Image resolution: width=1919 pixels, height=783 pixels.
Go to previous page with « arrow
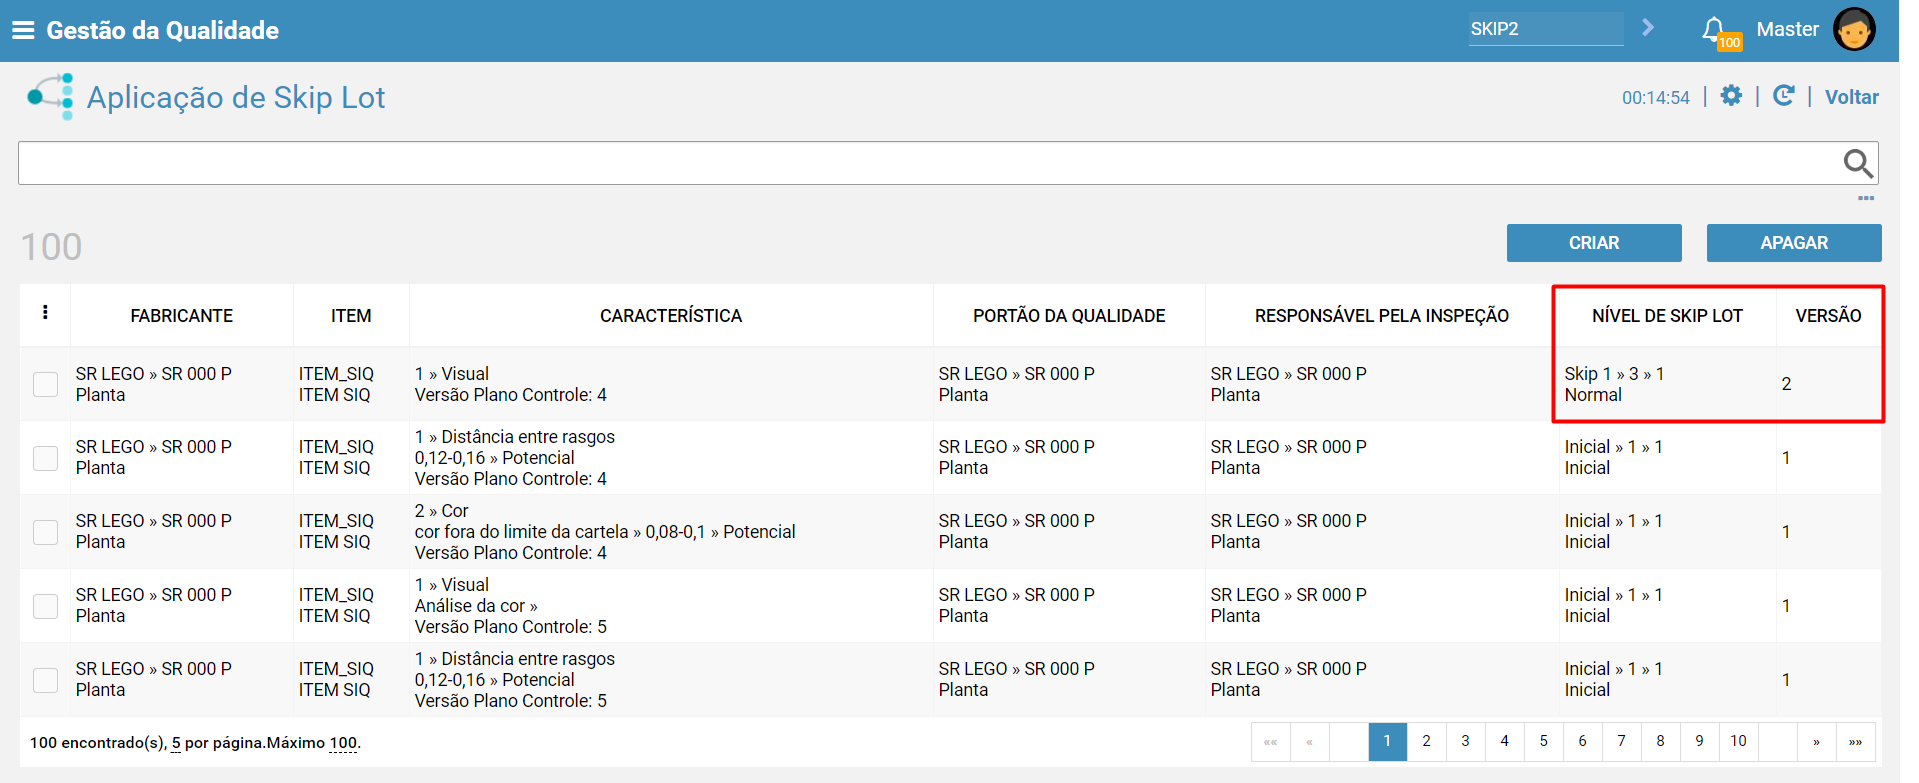(1309, 741)
